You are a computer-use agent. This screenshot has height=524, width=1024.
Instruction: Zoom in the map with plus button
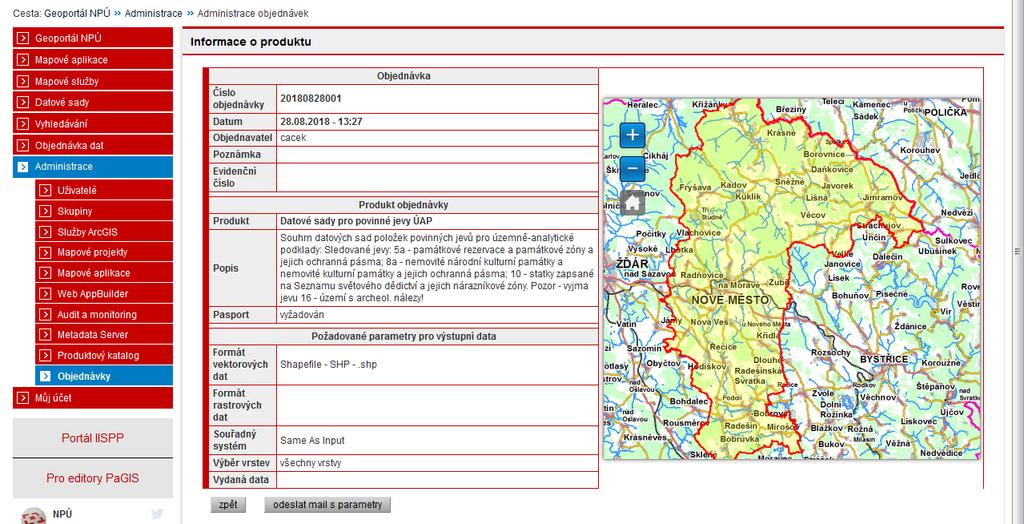(x=632, y=135)
